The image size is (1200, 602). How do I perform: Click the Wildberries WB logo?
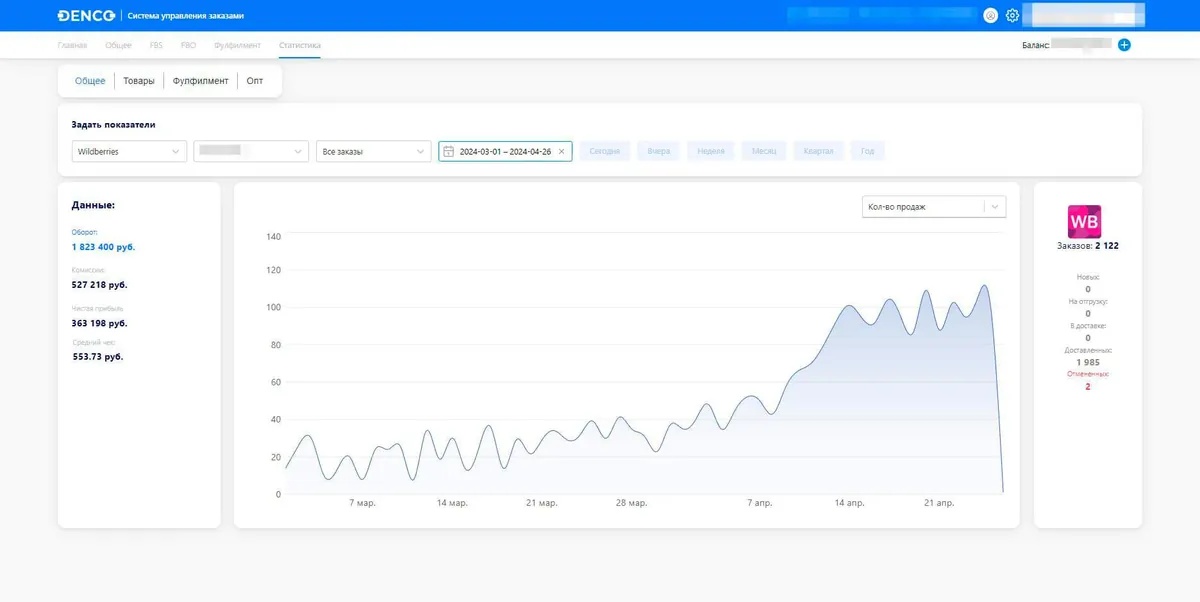pyautogui.click(x=1085, y=221)
